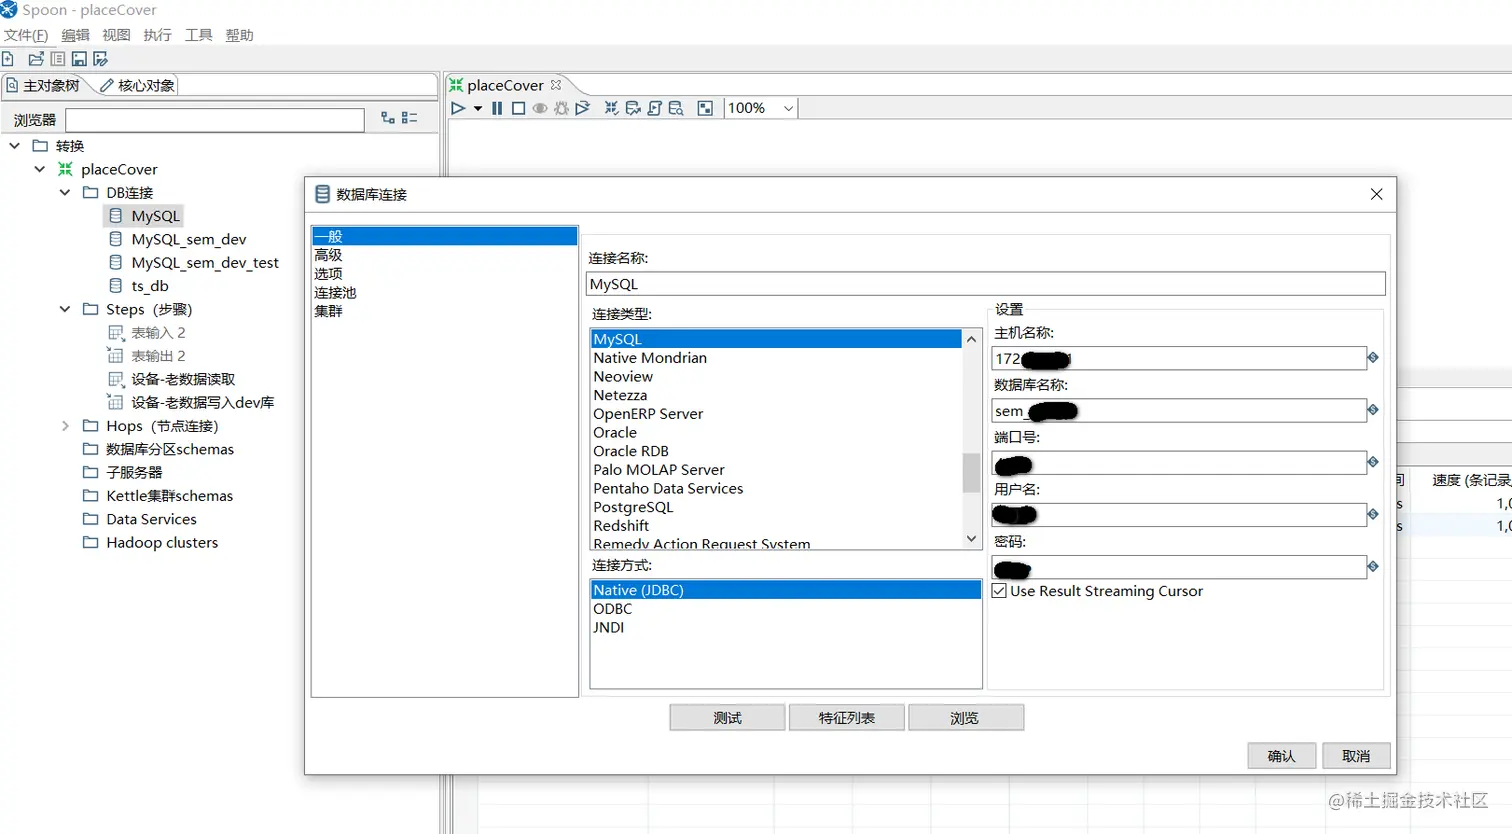The width and height of the screenshot is (1512, 834).
Task: Click the replay transformation icon
Action: click(582, 108)
